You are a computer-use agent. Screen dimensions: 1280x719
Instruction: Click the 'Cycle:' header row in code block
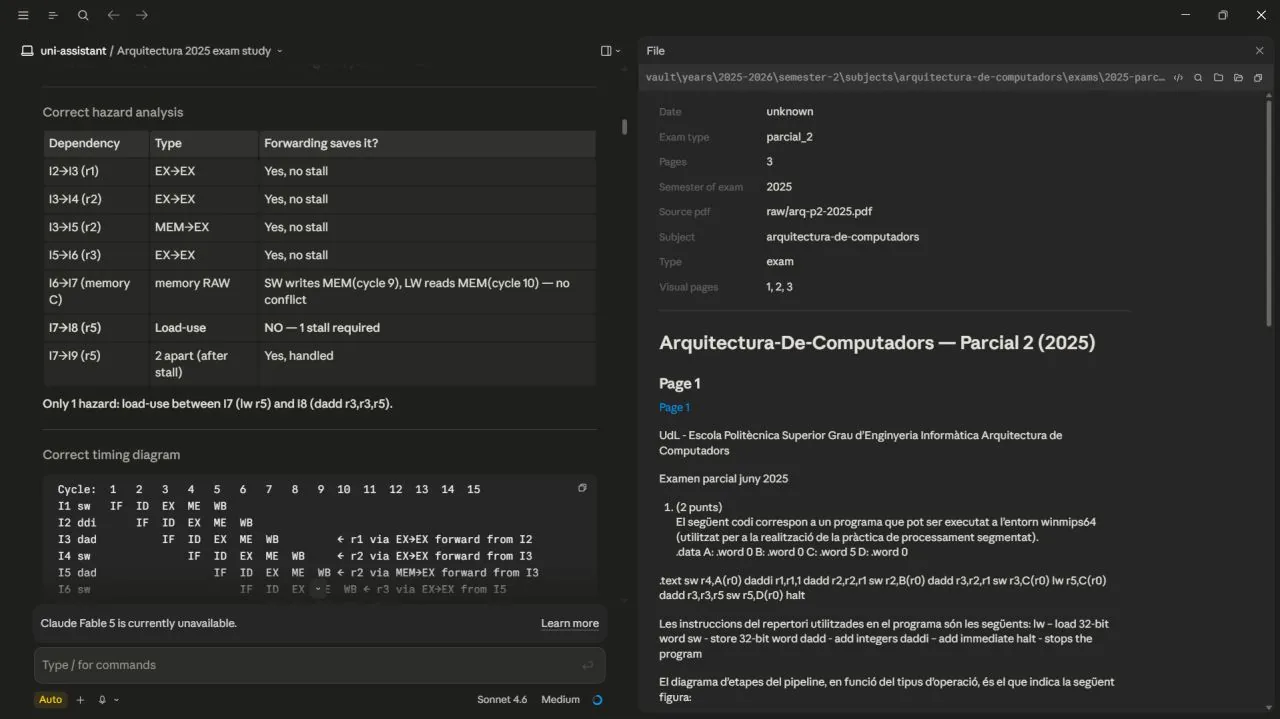(x=269, y=489)
